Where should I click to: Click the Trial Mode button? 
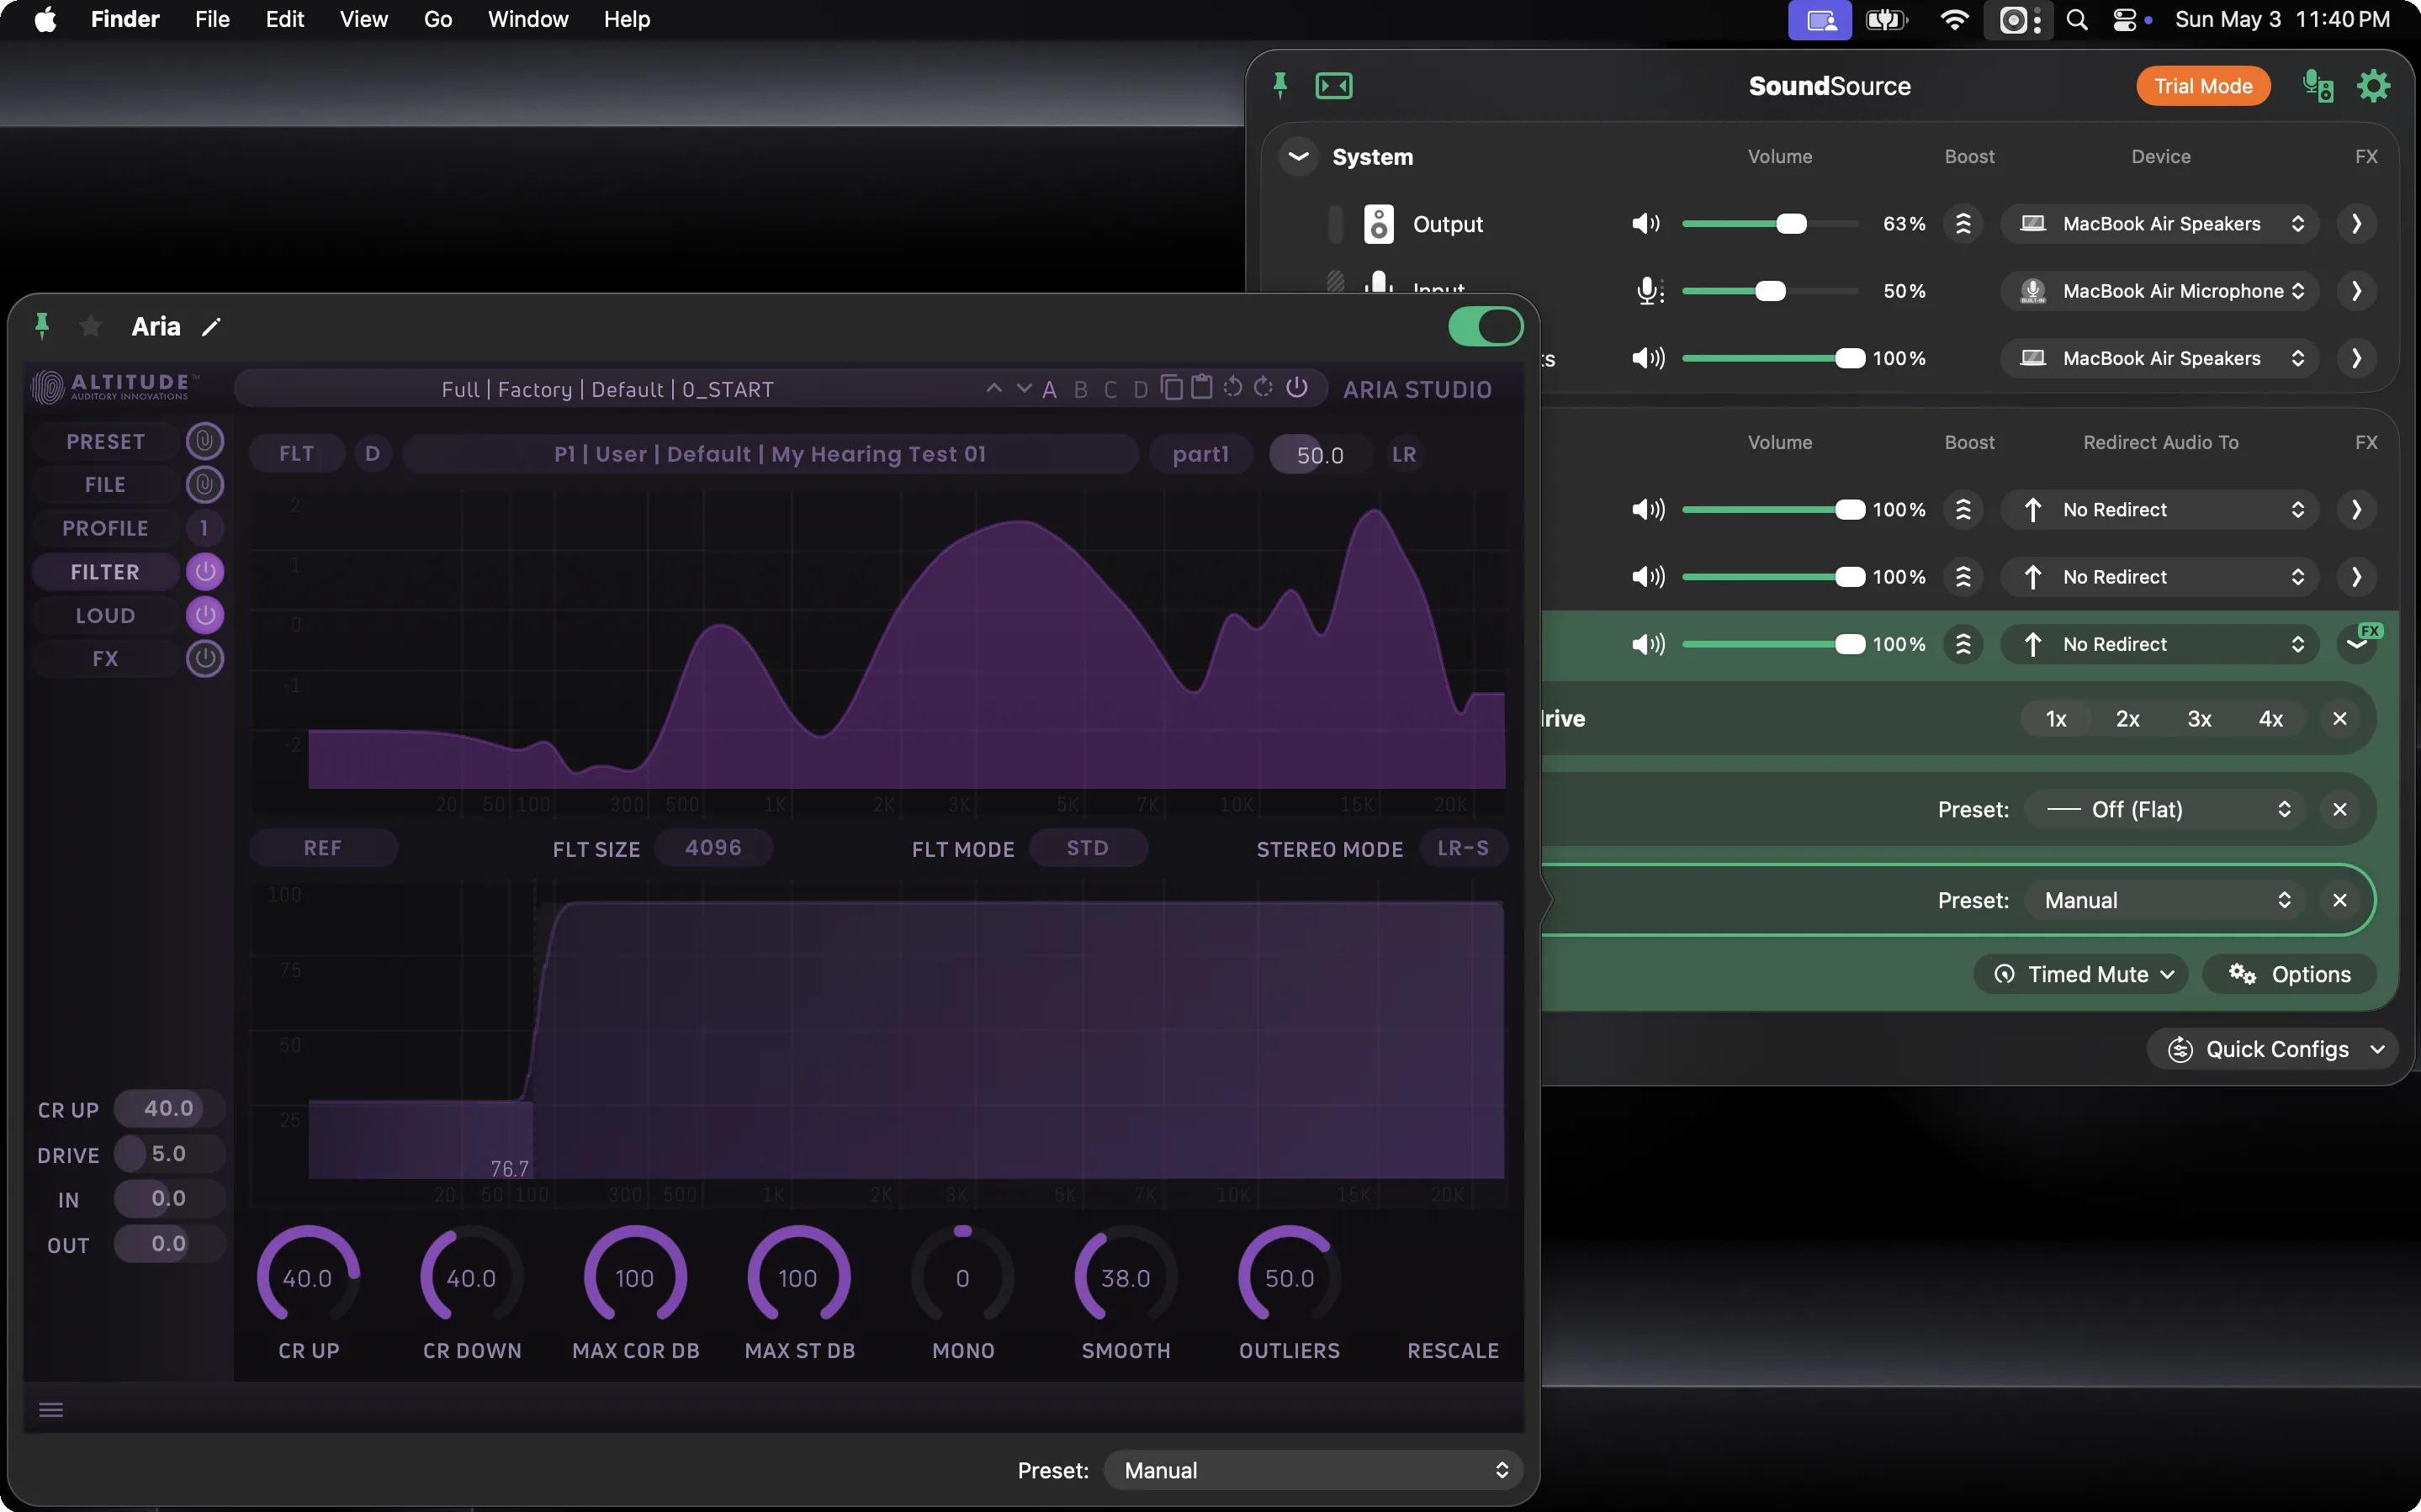pos(2203,86)
